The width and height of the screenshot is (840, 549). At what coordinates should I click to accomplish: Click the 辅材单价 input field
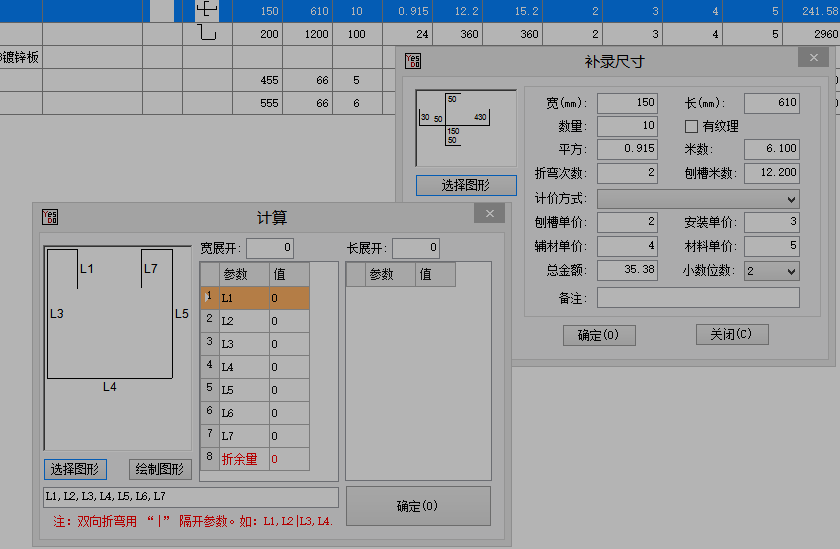[x=627, y=246]
